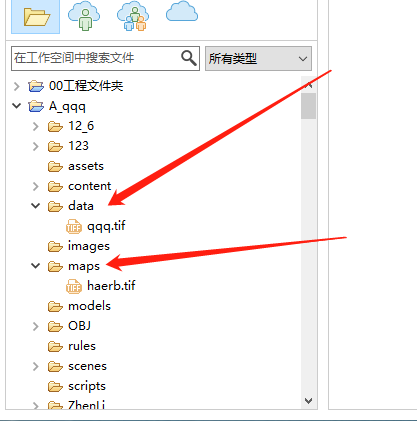Select the rules folder name

coord(82,346)
